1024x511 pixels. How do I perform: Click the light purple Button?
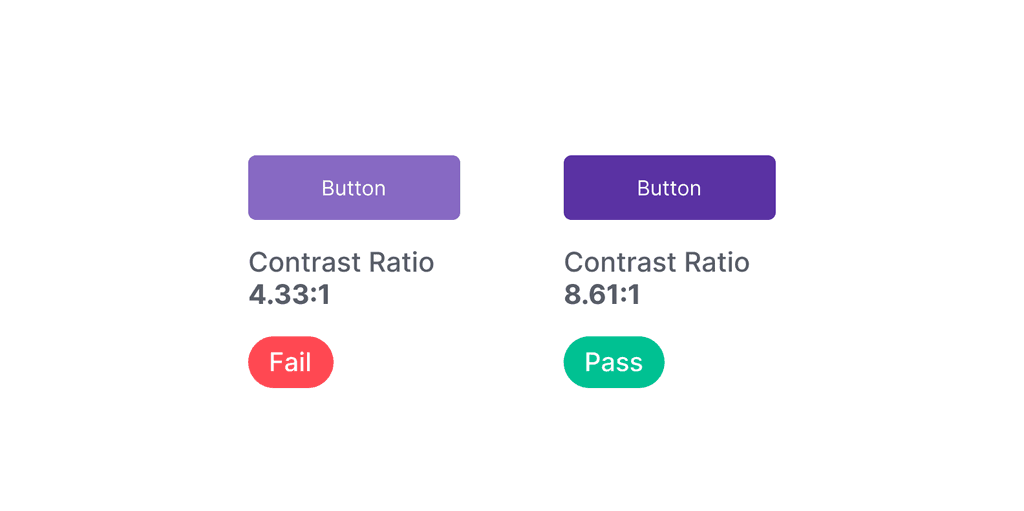(354, 188)
